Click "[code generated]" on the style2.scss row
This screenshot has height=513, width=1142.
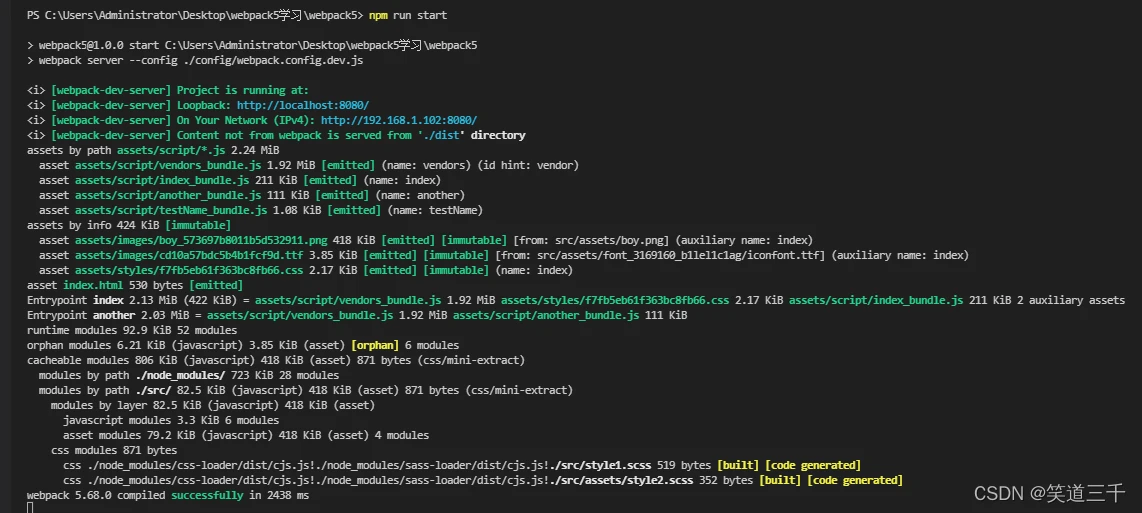(x=855, y=480)
